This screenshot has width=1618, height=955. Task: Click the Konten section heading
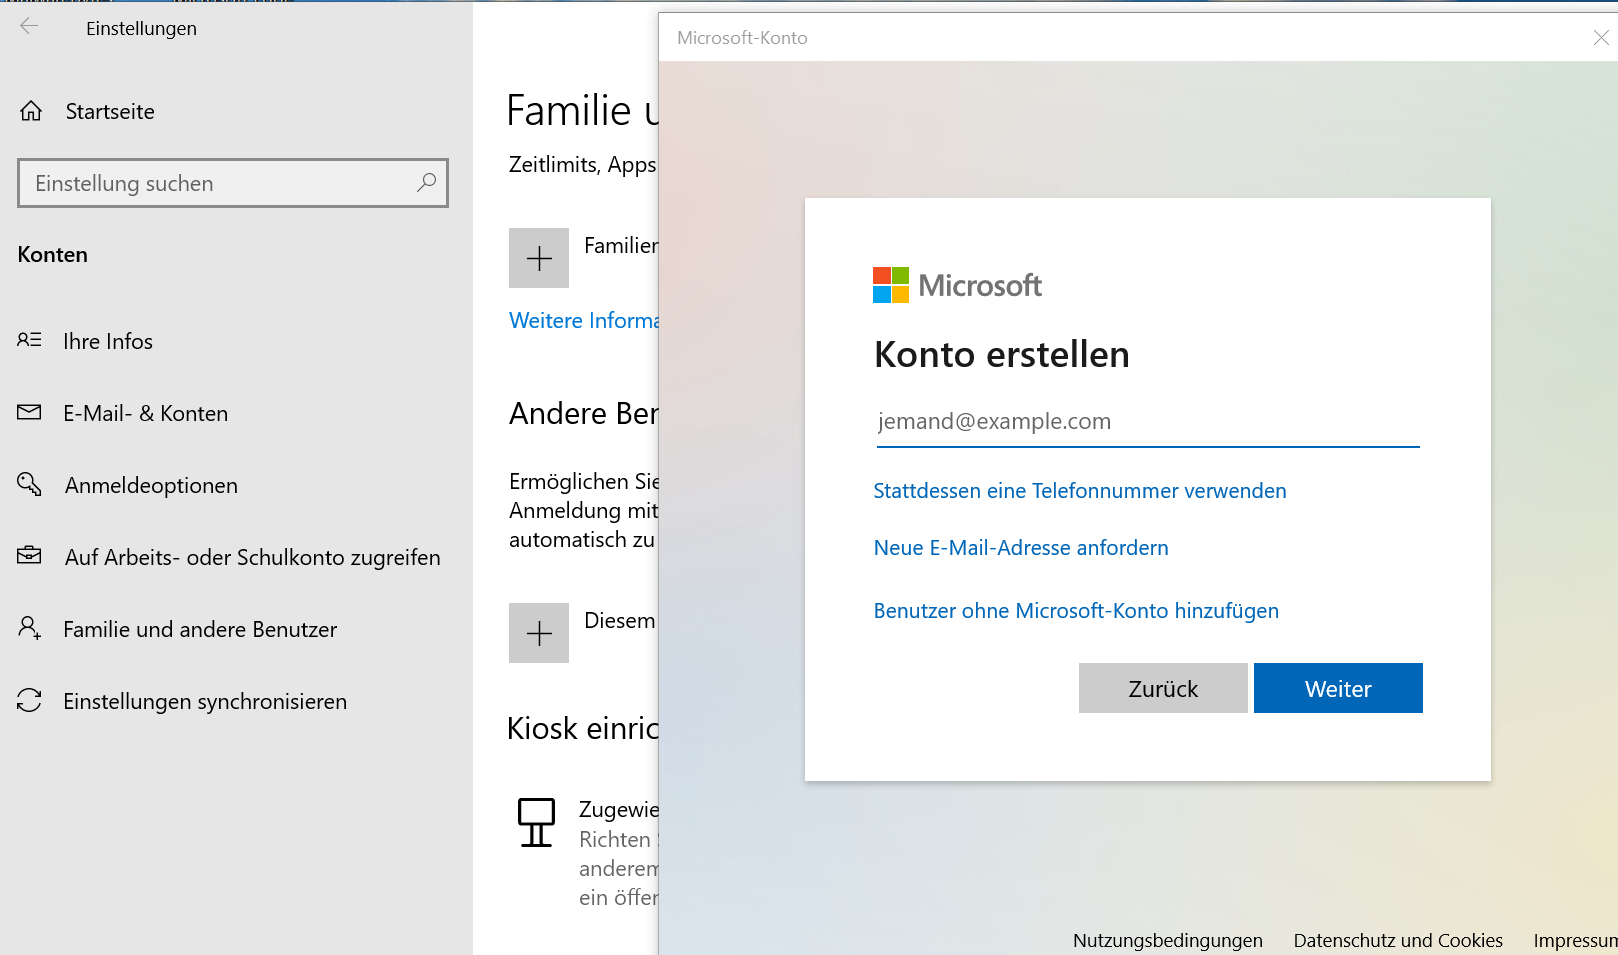click(x=53, y=254)
